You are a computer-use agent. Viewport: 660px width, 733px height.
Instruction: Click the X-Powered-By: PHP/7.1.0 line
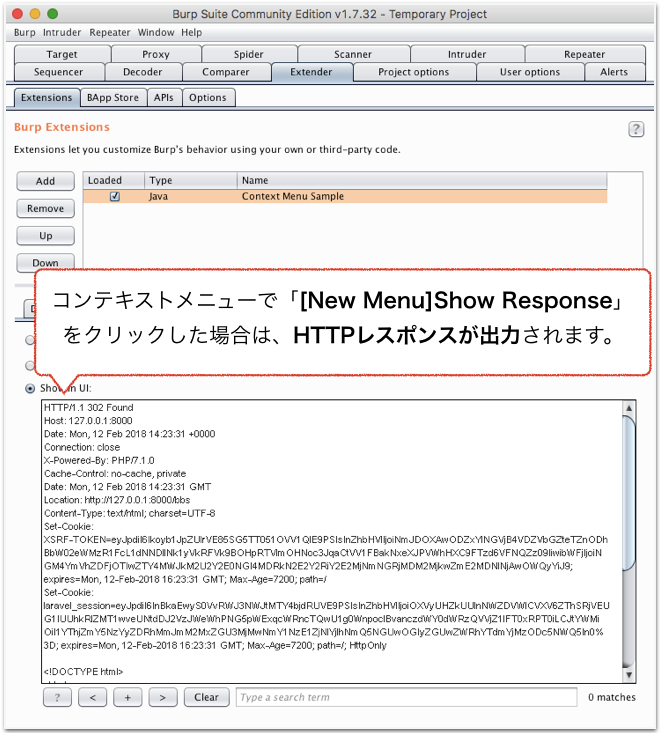pyautogui.click(x=99, y=460)
